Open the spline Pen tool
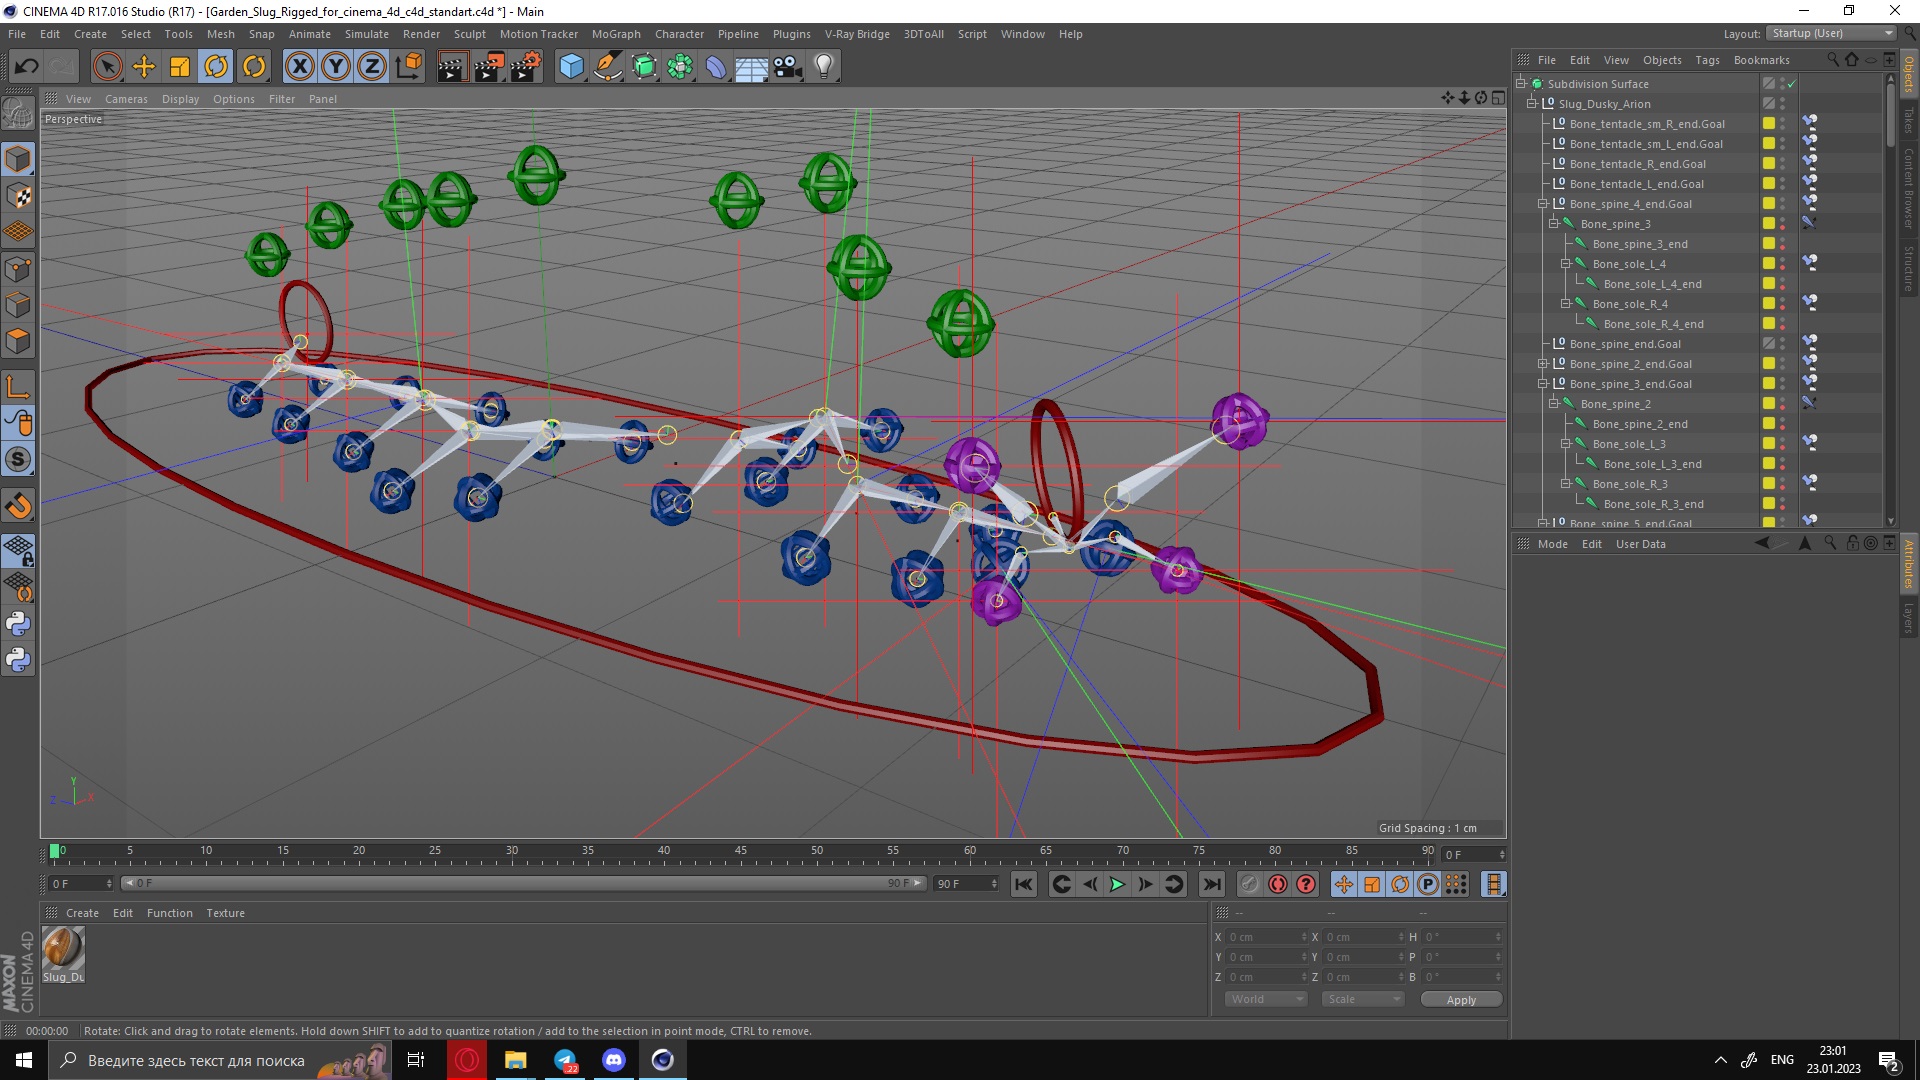Screen dimensions: 1920x1080 tap(607, 67)
